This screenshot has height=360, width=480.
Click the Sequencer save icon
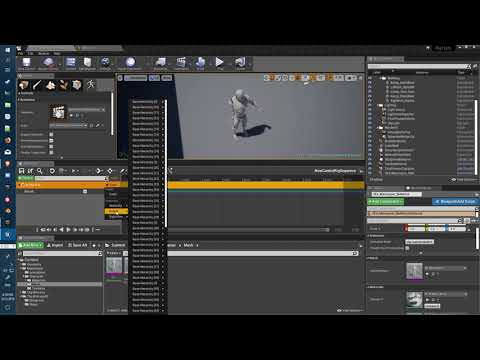click(x=21, y=171)
